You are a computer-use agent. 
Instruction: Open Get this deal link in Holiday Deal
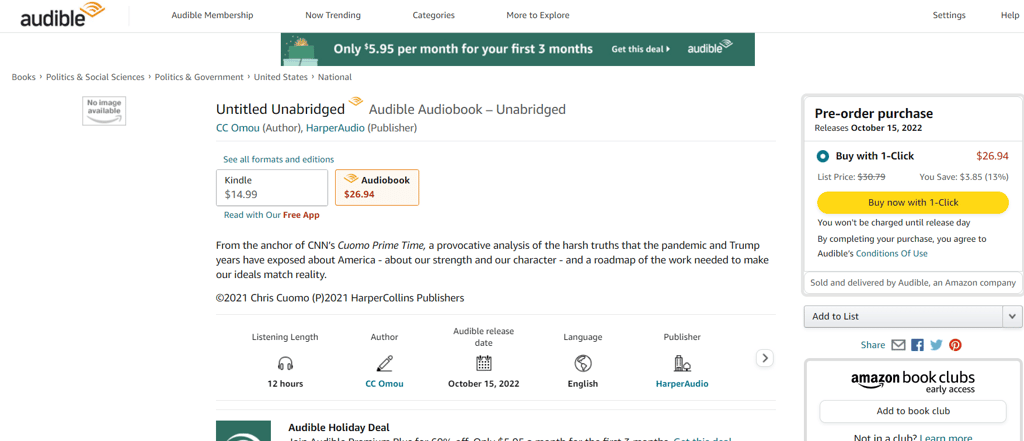tap(703, 438)
